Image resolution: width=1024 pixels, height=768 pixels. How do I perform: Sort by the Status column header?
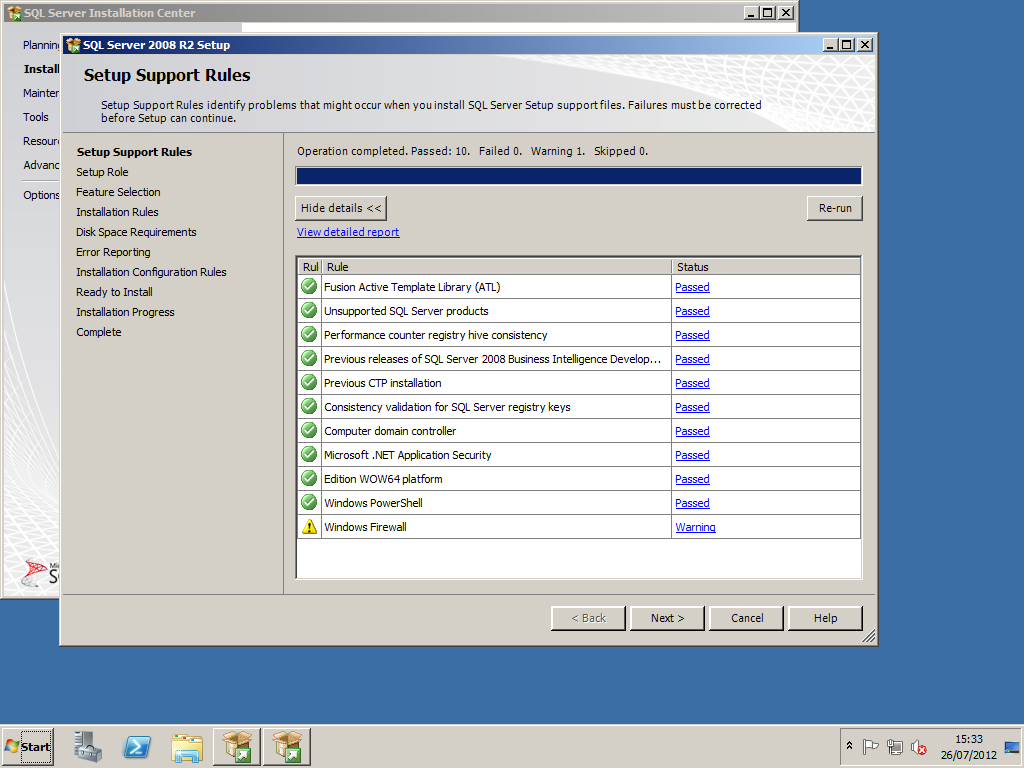tap(766, 267)
